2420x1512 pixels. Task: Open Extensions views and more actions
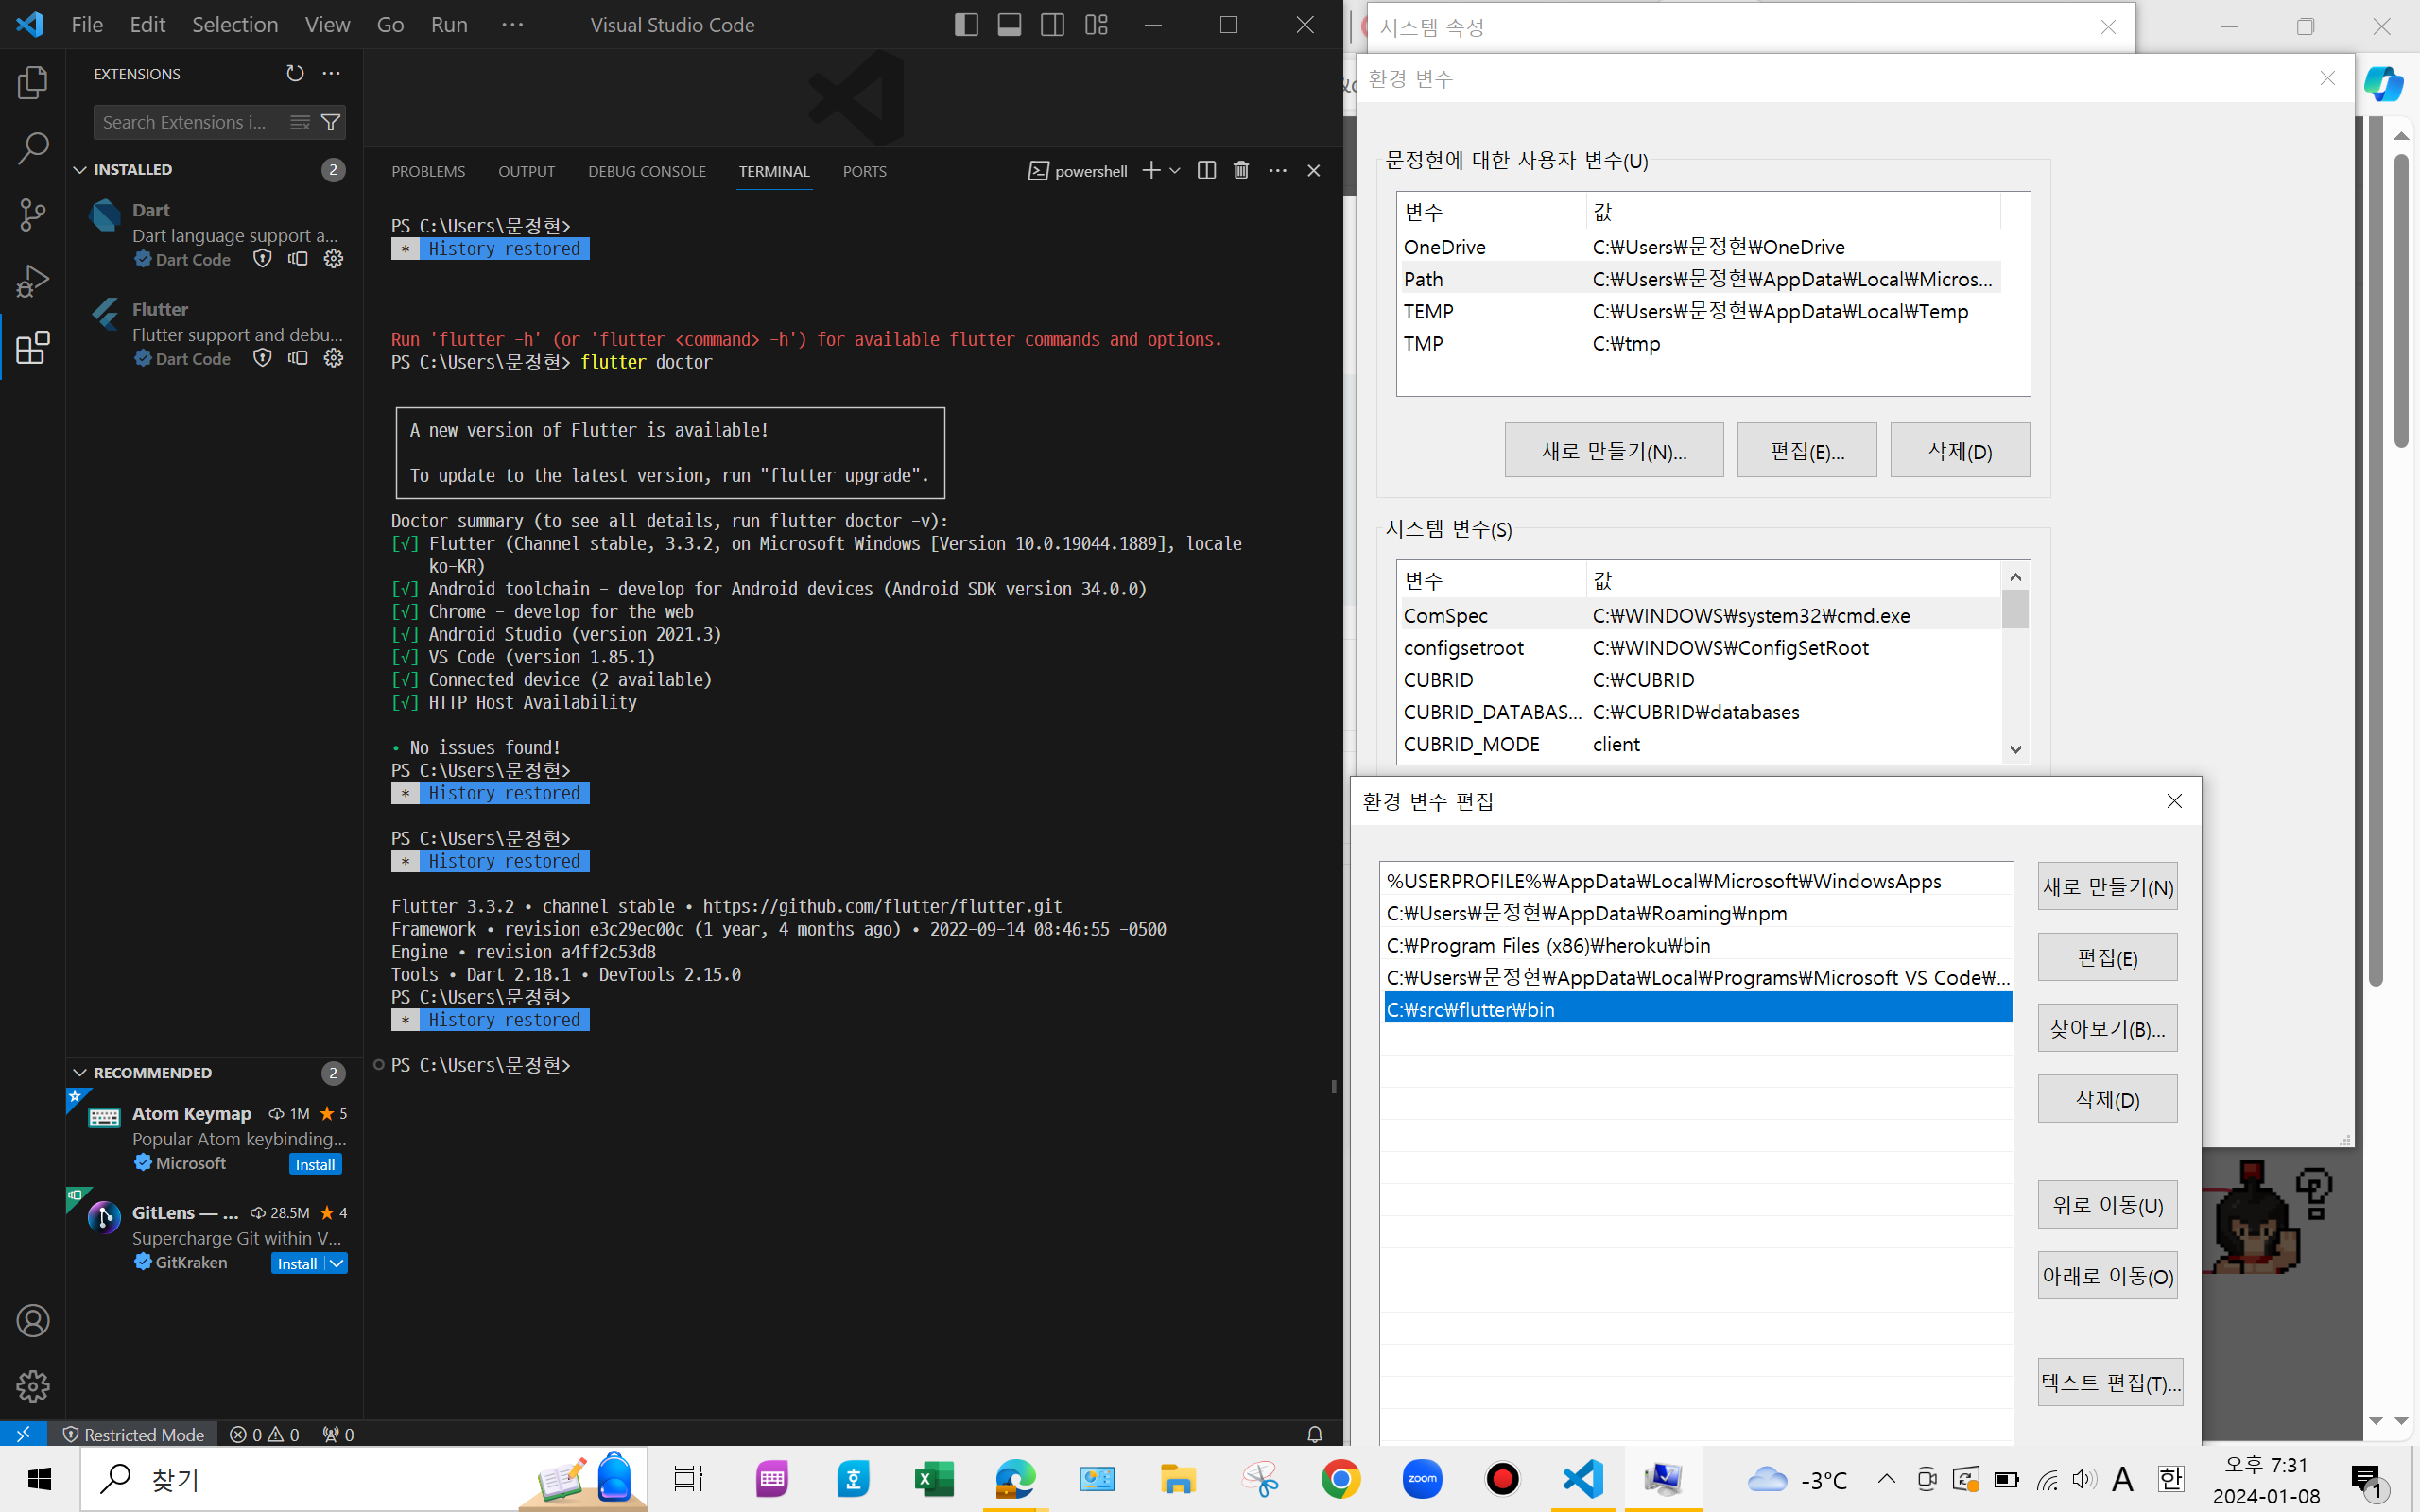click(x=331, y=74)
